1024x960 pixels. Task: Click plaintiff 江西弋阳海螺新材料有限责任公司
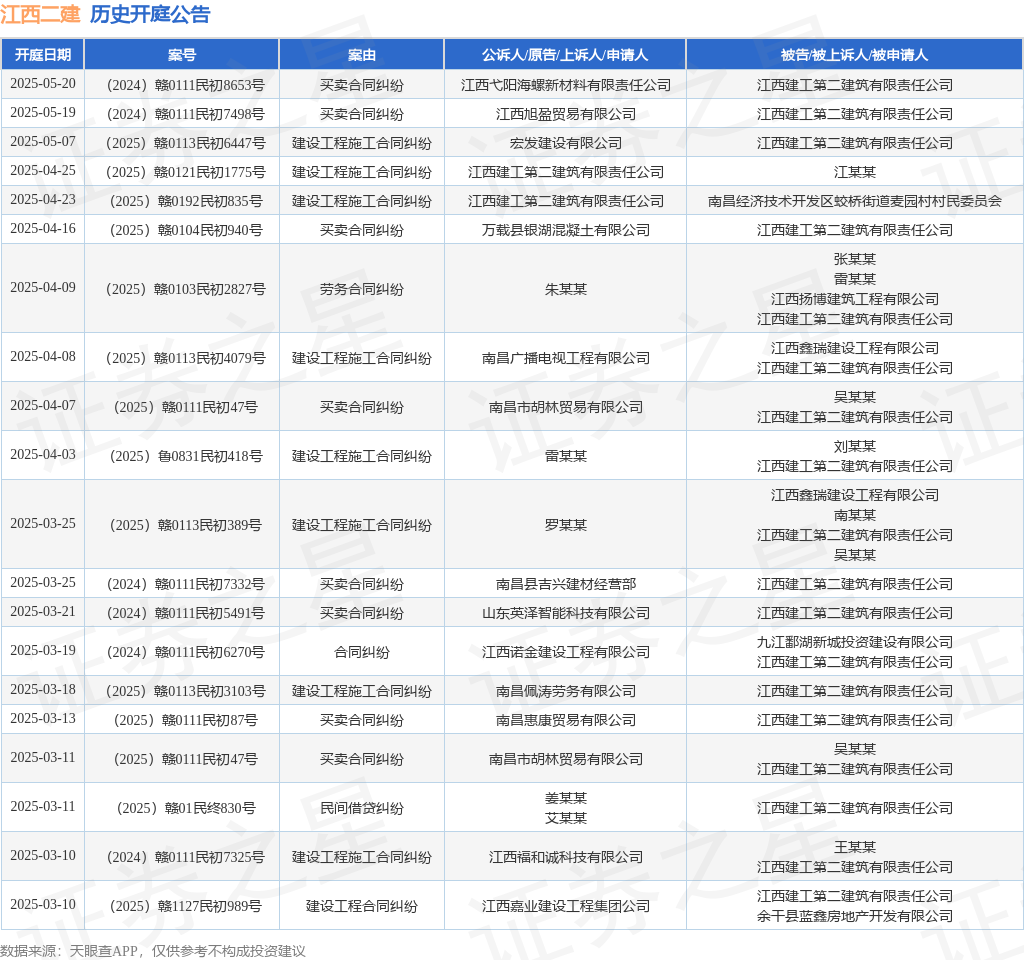(x=566, y=86)
